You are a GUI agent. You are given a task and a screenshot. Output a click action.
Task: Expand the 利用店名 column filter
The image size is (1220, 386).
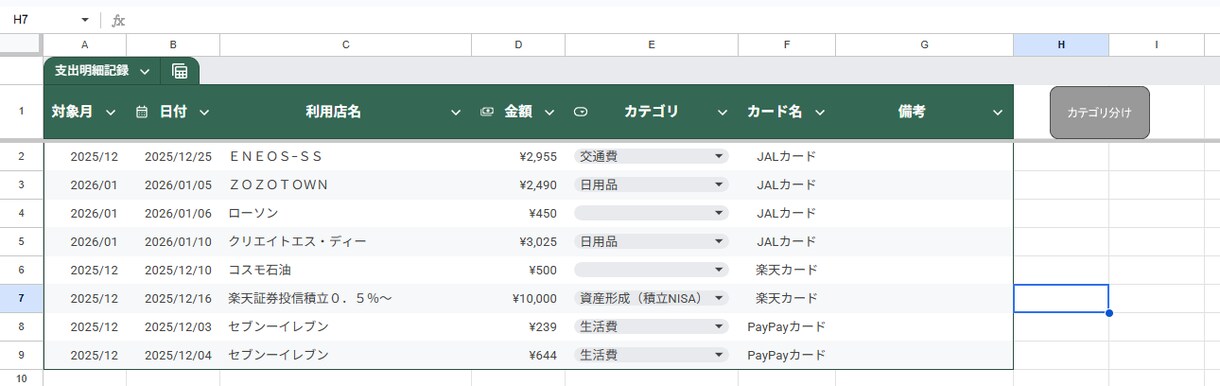456,112
